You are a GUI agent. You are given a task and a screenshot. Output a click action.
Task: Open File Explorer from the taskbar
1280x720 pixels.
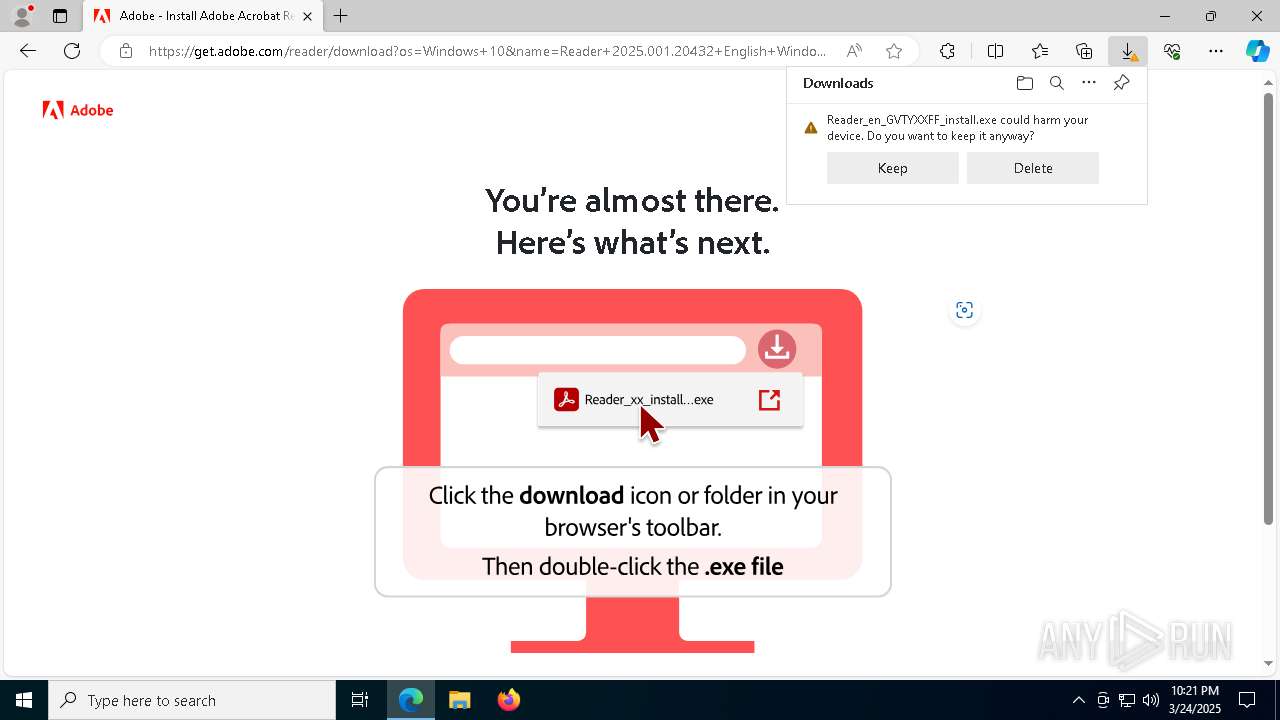tap(459, 700)
